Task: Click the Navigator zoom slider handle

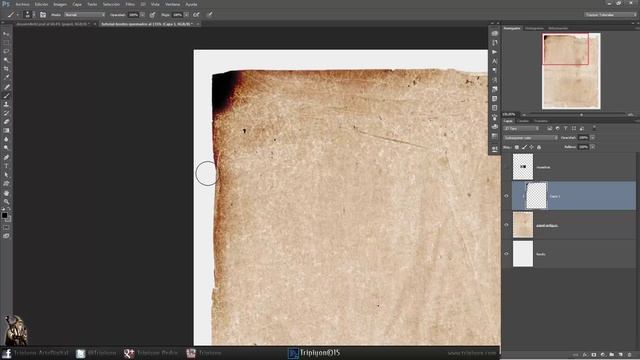Action: tap(582, 115)
